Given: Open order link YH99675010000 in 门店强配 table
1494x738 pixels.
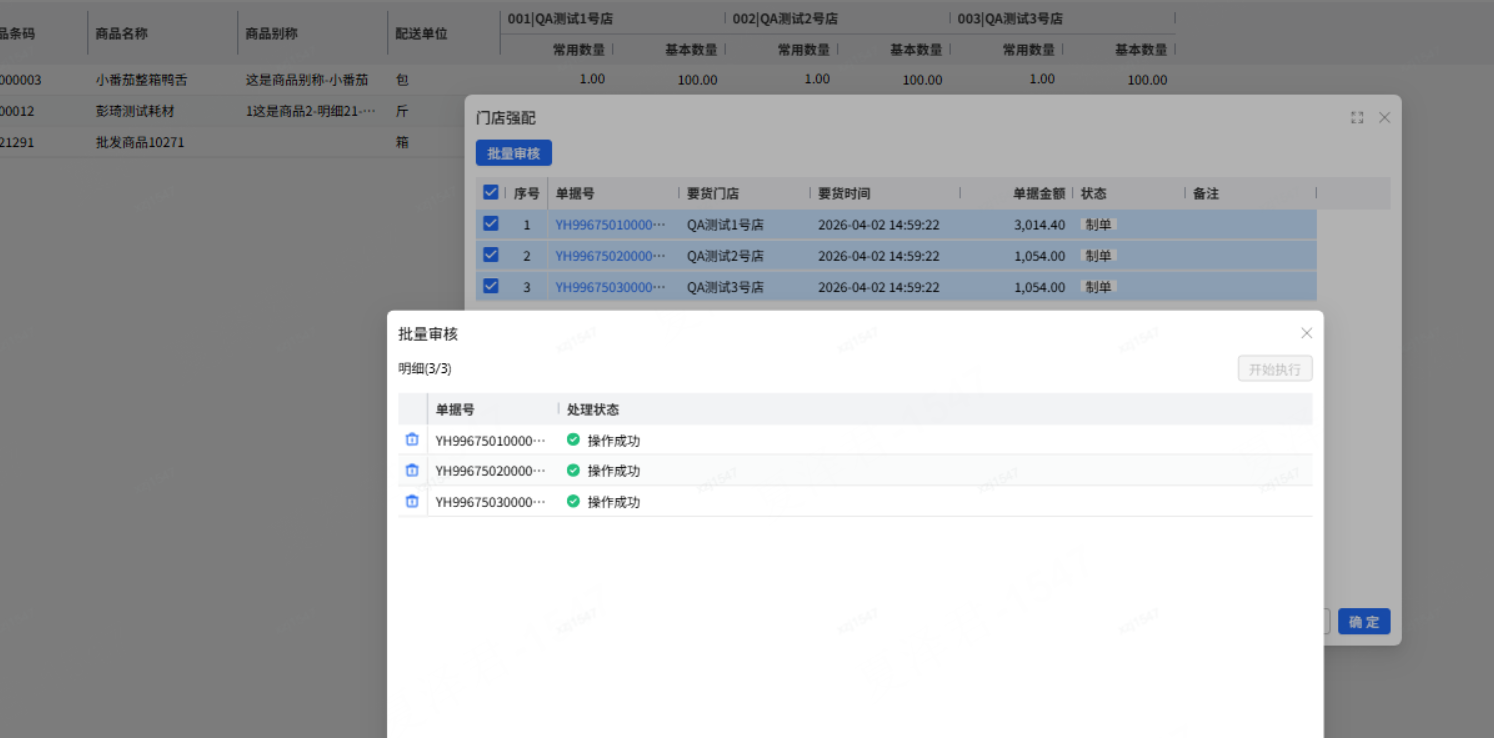Looking at the screenshot, I should pos(610,225).
